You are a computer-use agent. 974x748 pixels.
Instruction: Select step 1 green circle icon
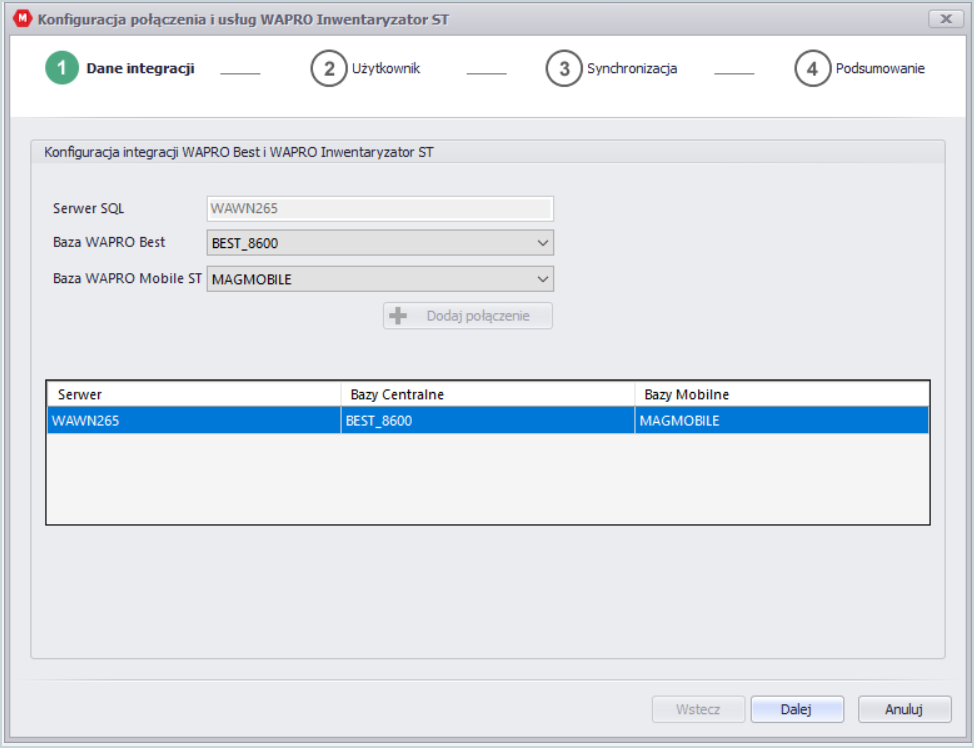click(61, 68)
